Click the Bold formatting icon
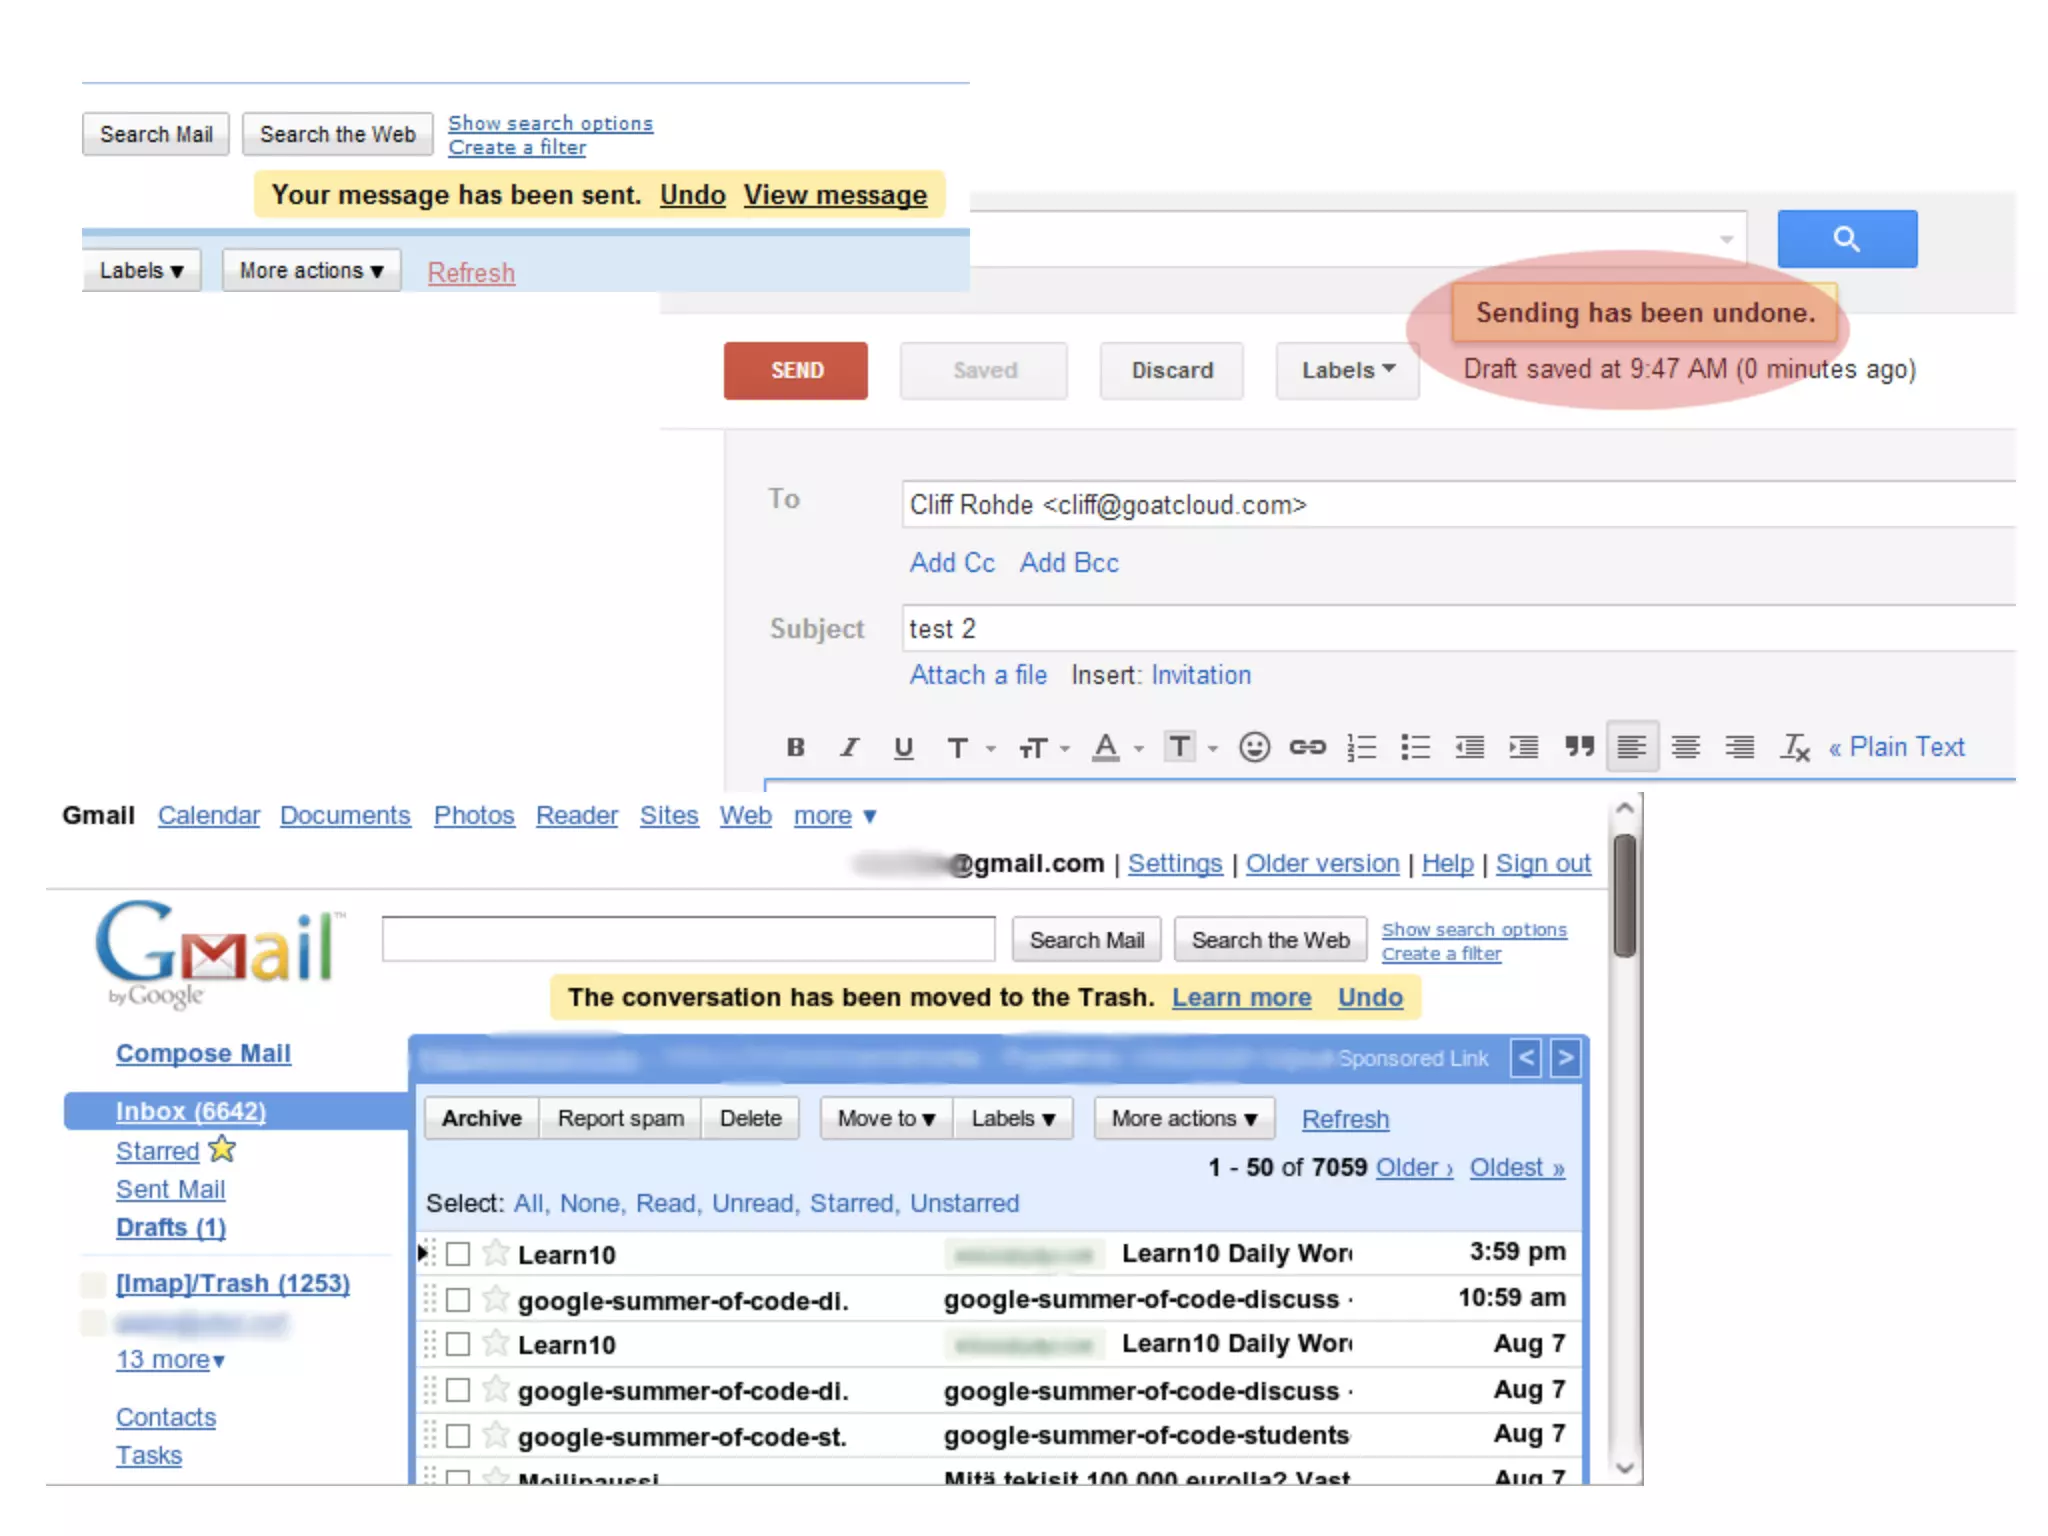The width and height of the screenshot is (2048, 1536). pos(796,747)
